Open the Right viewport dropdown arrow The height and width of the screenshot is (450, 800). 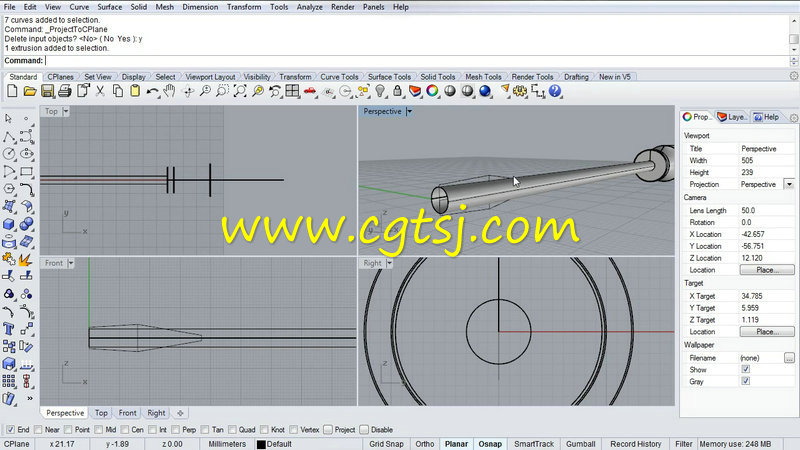pos(389,263)
